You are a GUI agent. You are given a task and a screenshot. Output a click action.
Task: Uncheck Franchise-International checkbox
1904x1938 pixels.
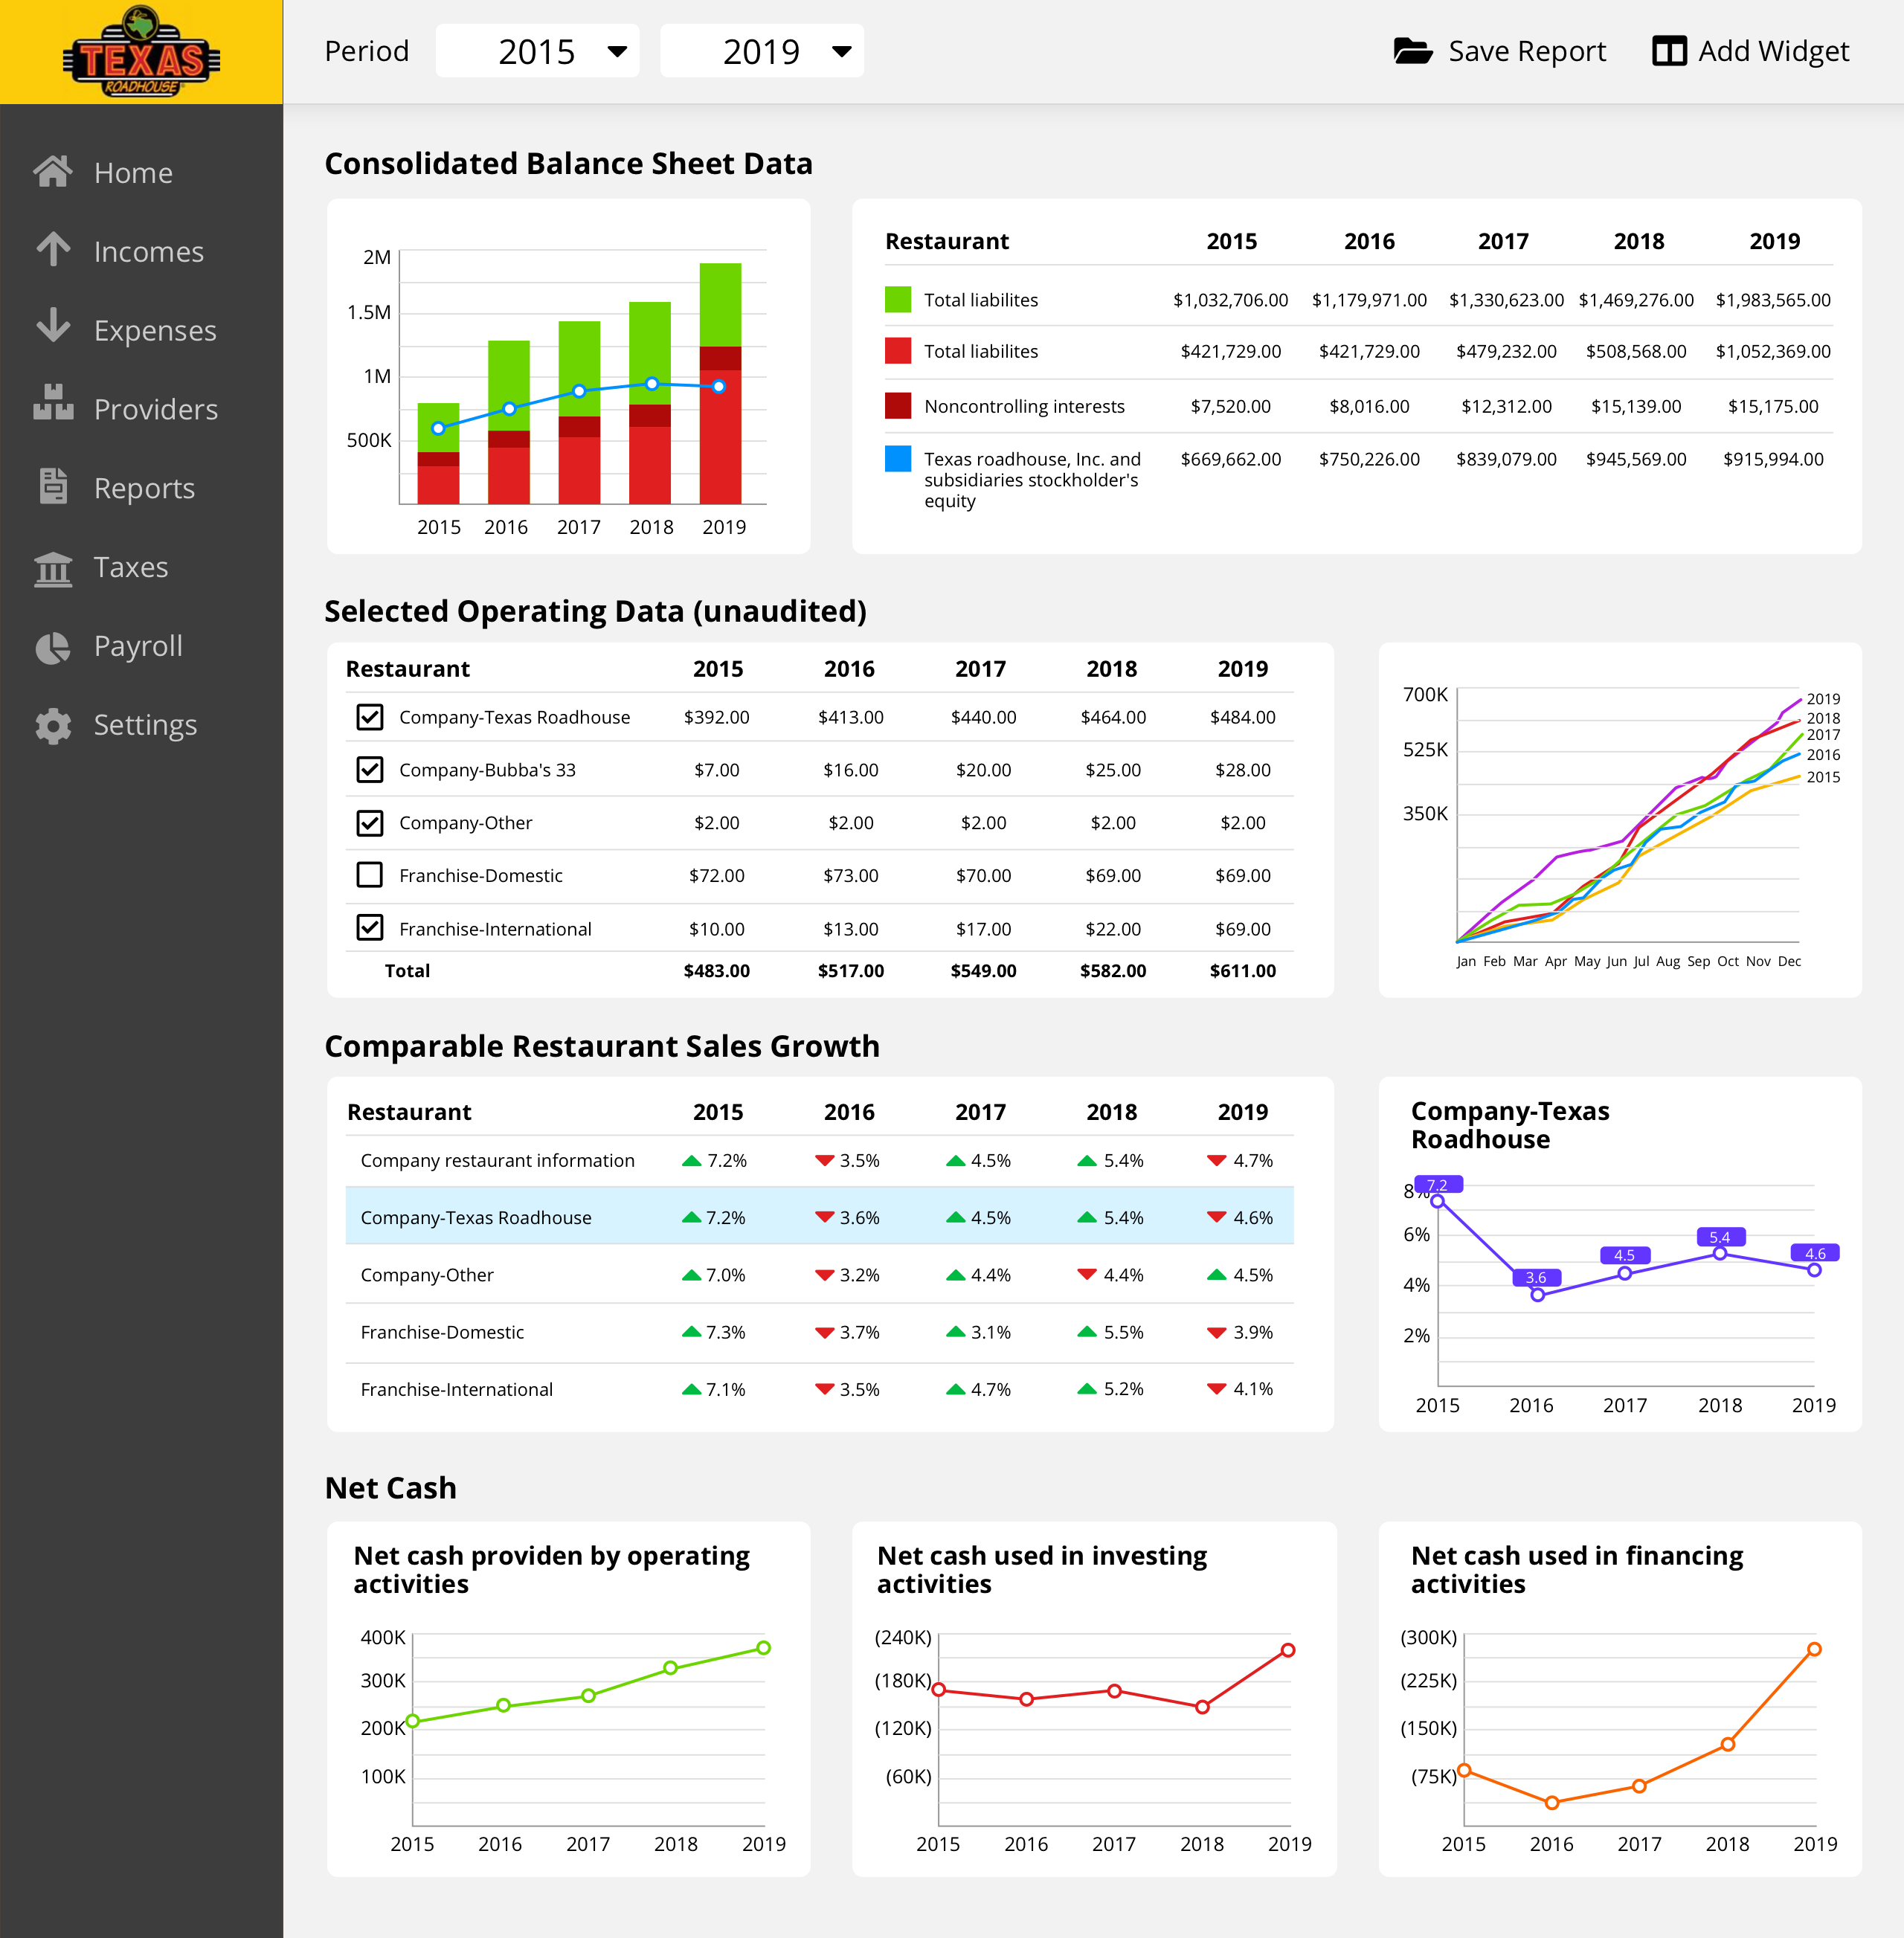coord(370,928)
